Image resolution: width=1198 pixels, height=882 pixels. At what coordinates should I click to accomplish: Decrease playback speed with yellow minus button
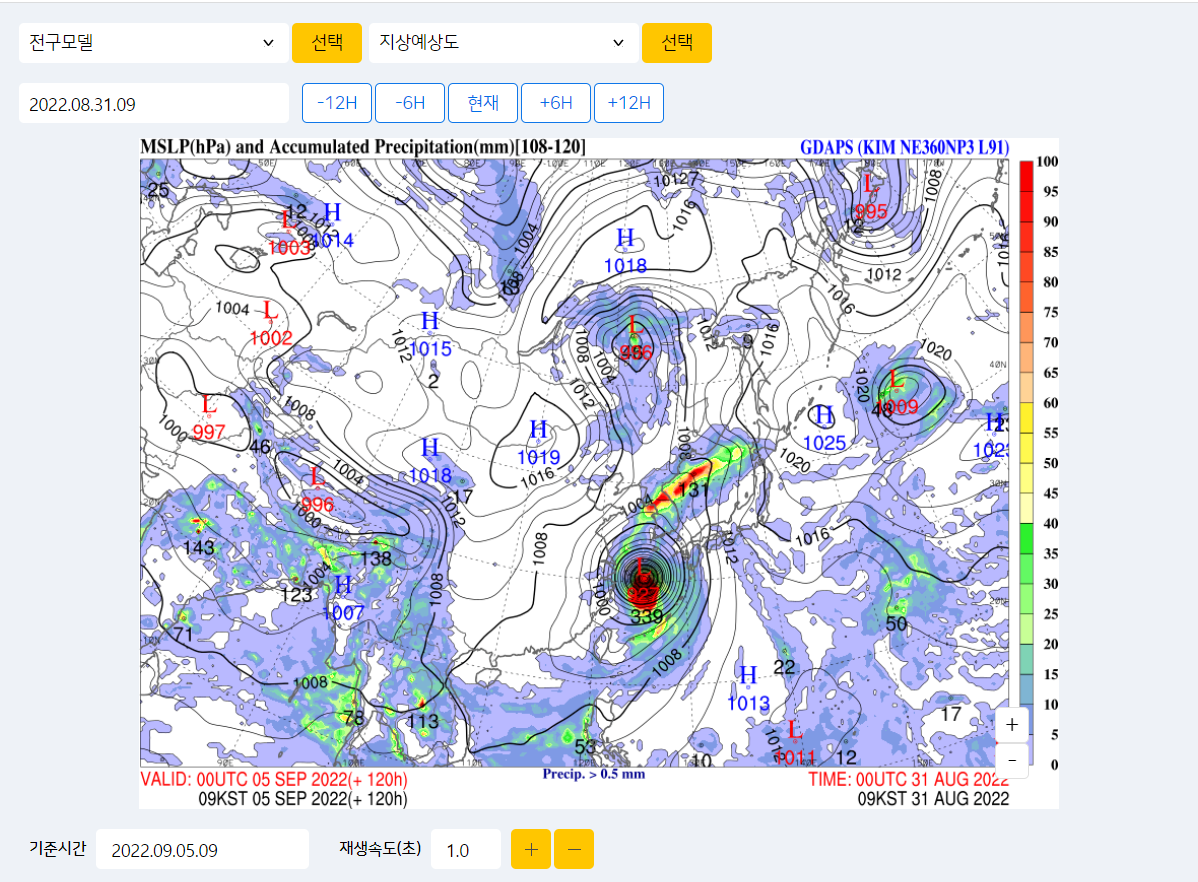point(574,849)
